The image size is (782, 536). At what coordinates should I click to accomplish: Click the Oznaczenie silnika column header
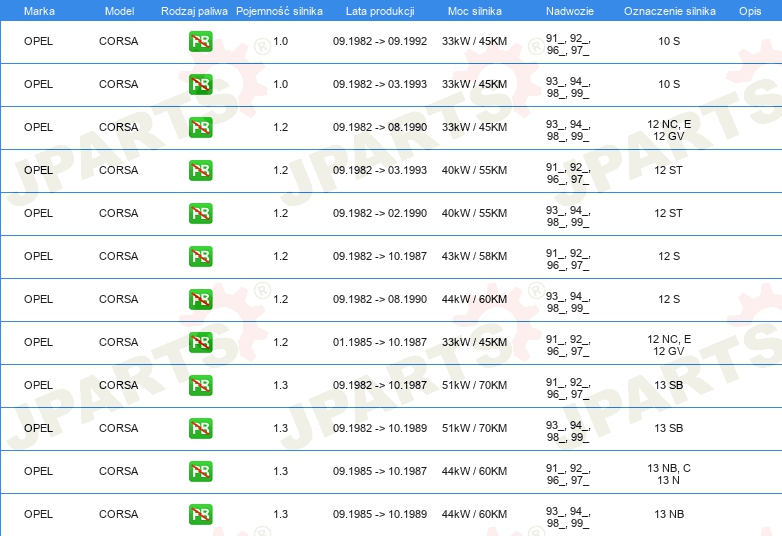[669, 11]
